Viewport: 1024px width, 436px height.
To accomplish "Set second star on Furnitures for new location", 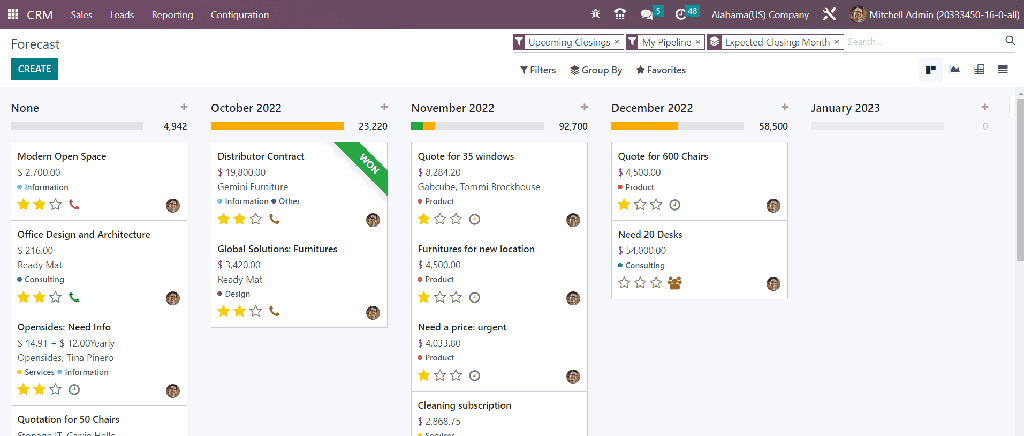I will click(x=440, y=298).
